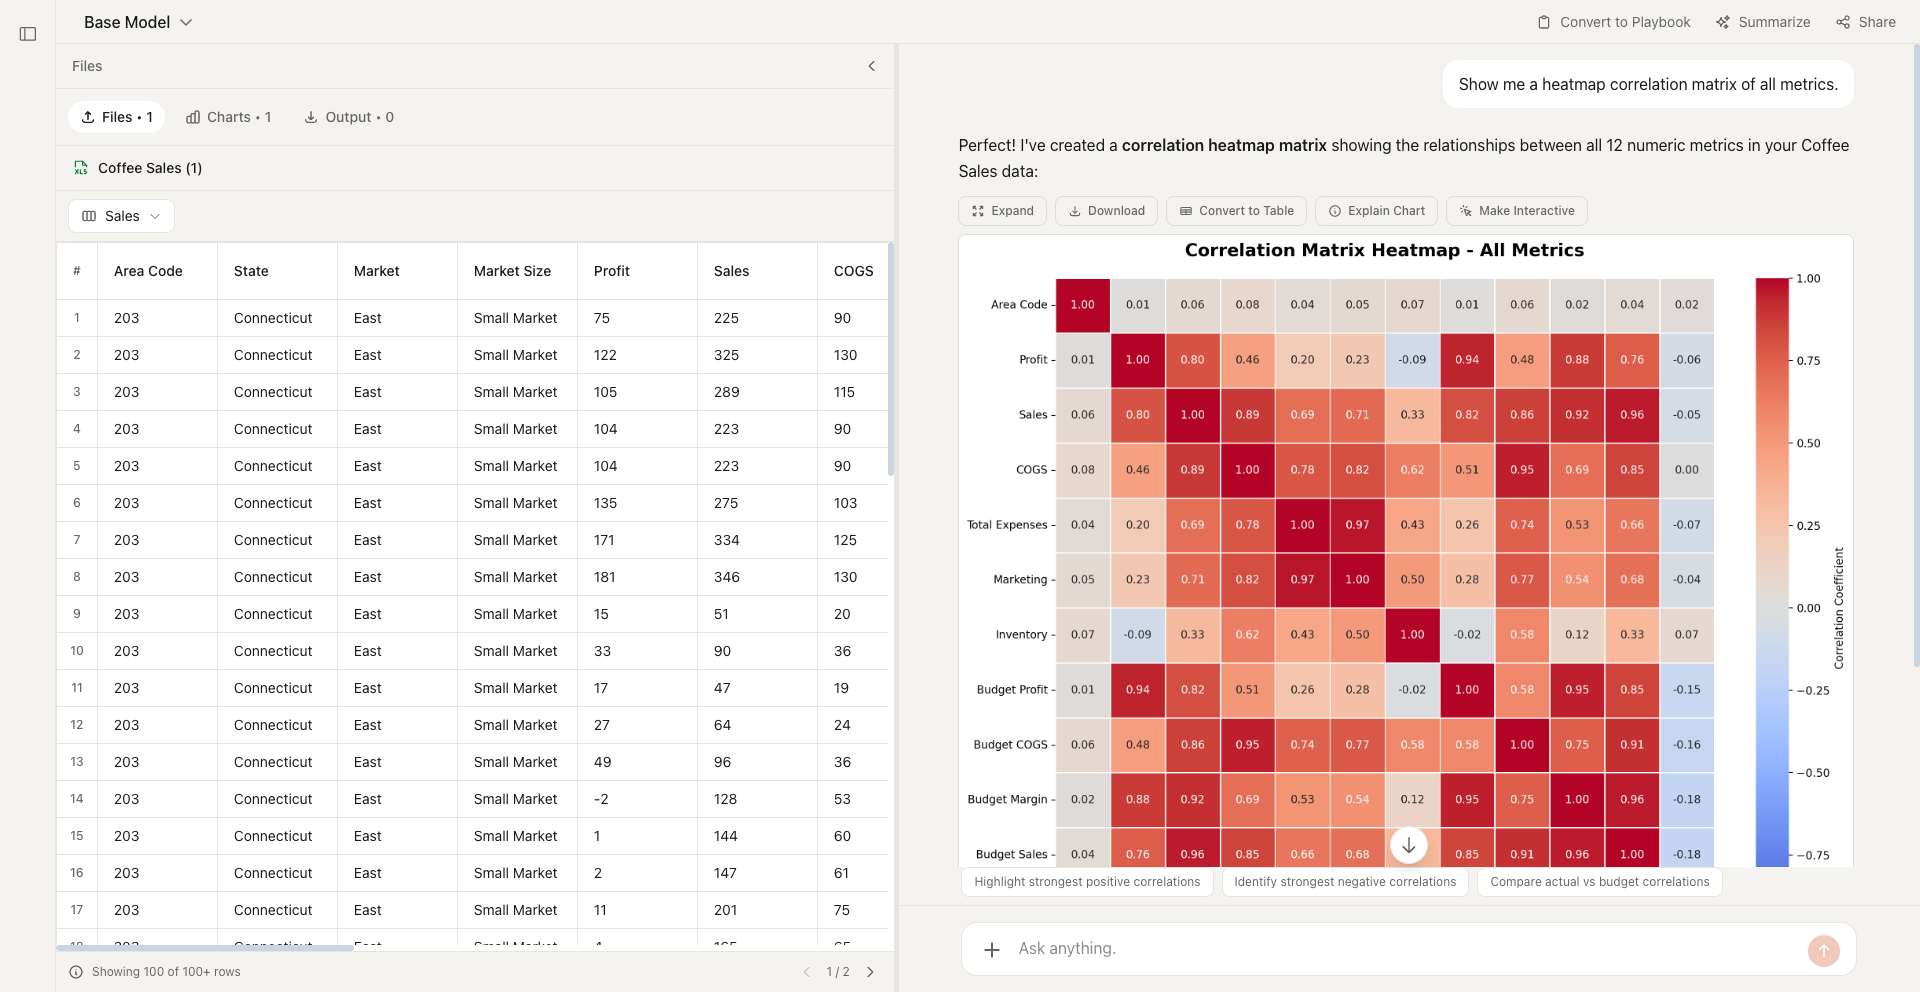Open the Base Model selector
This screenshot has width=1920, height=992.
point(137,21)
